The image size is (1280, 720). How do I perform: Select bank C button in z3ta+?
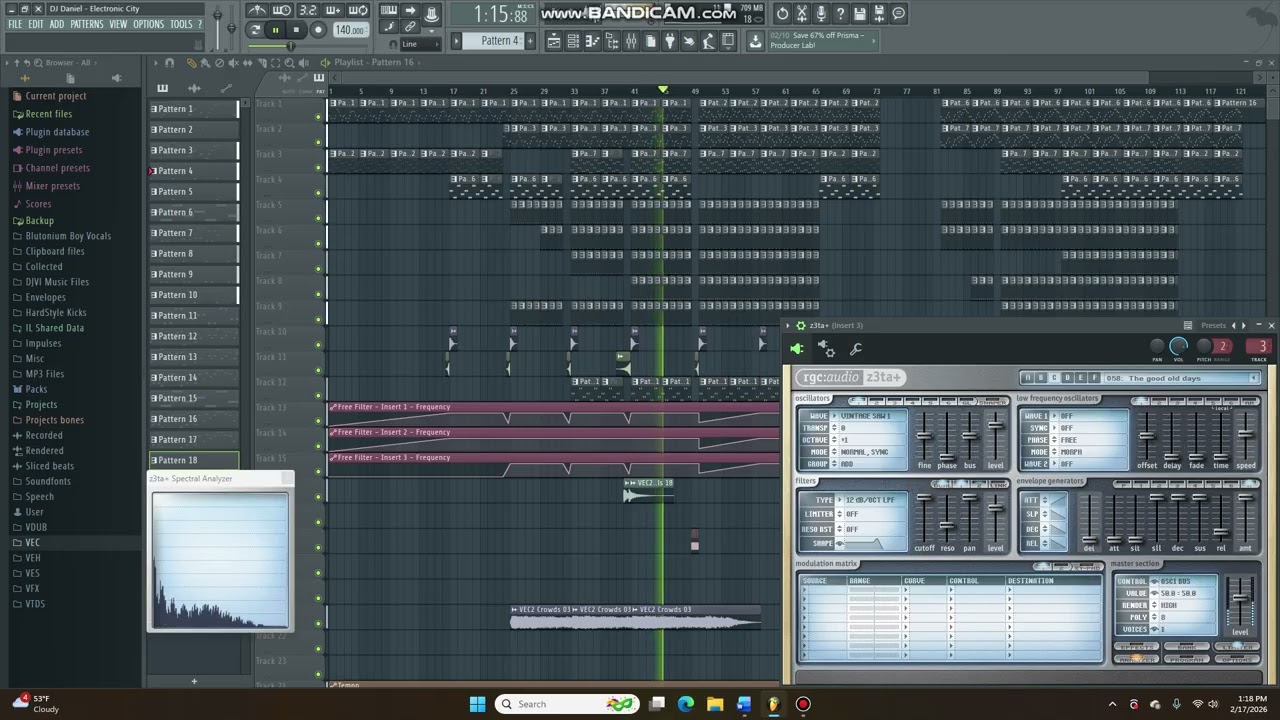tap(1054, 378)
